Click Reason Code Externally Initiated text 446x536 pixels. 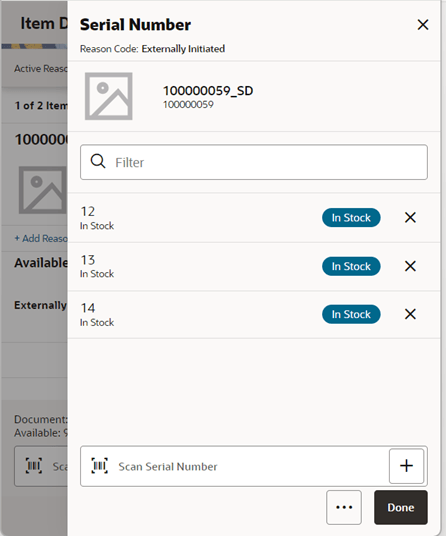[152, 49]
